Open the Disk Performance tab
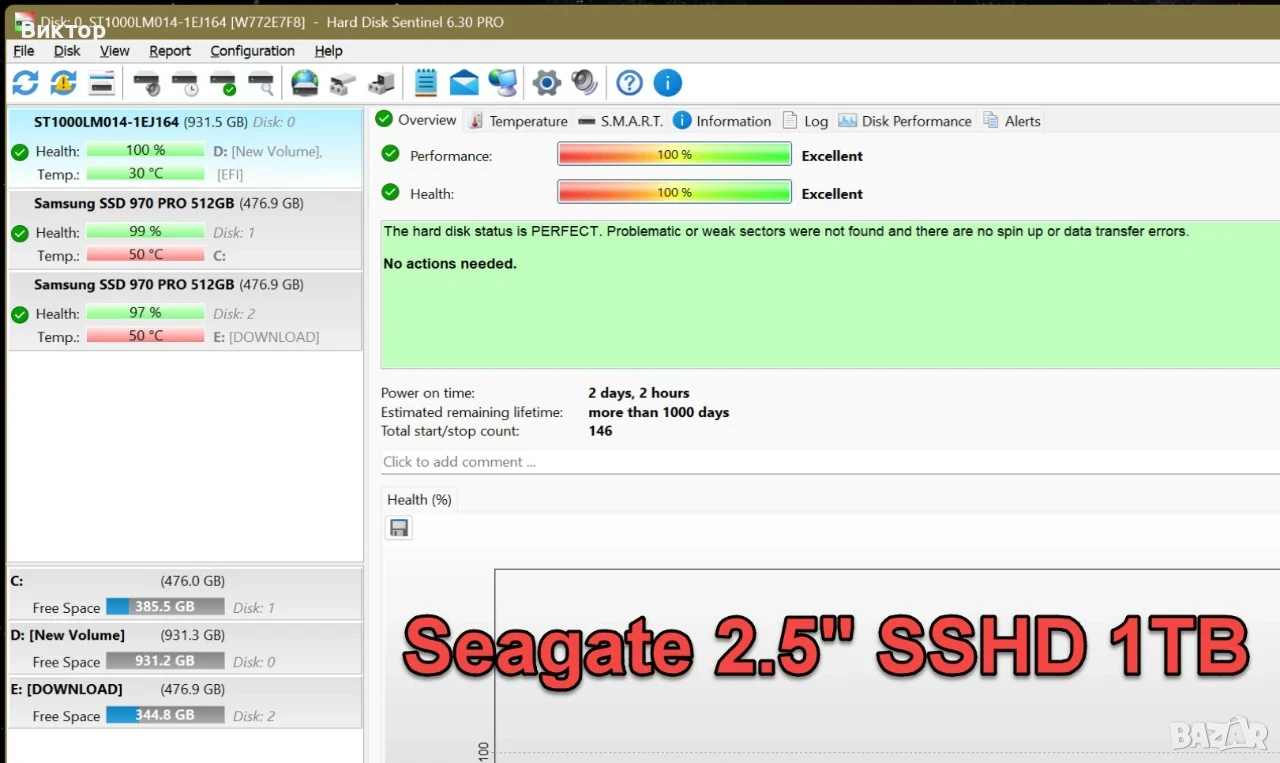Screen dimensions: 1280x763 tap(905, 121)
